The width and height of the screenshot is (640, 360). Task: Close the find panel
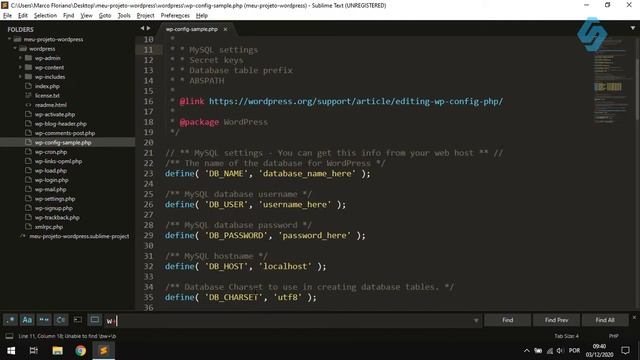[634, 317]
